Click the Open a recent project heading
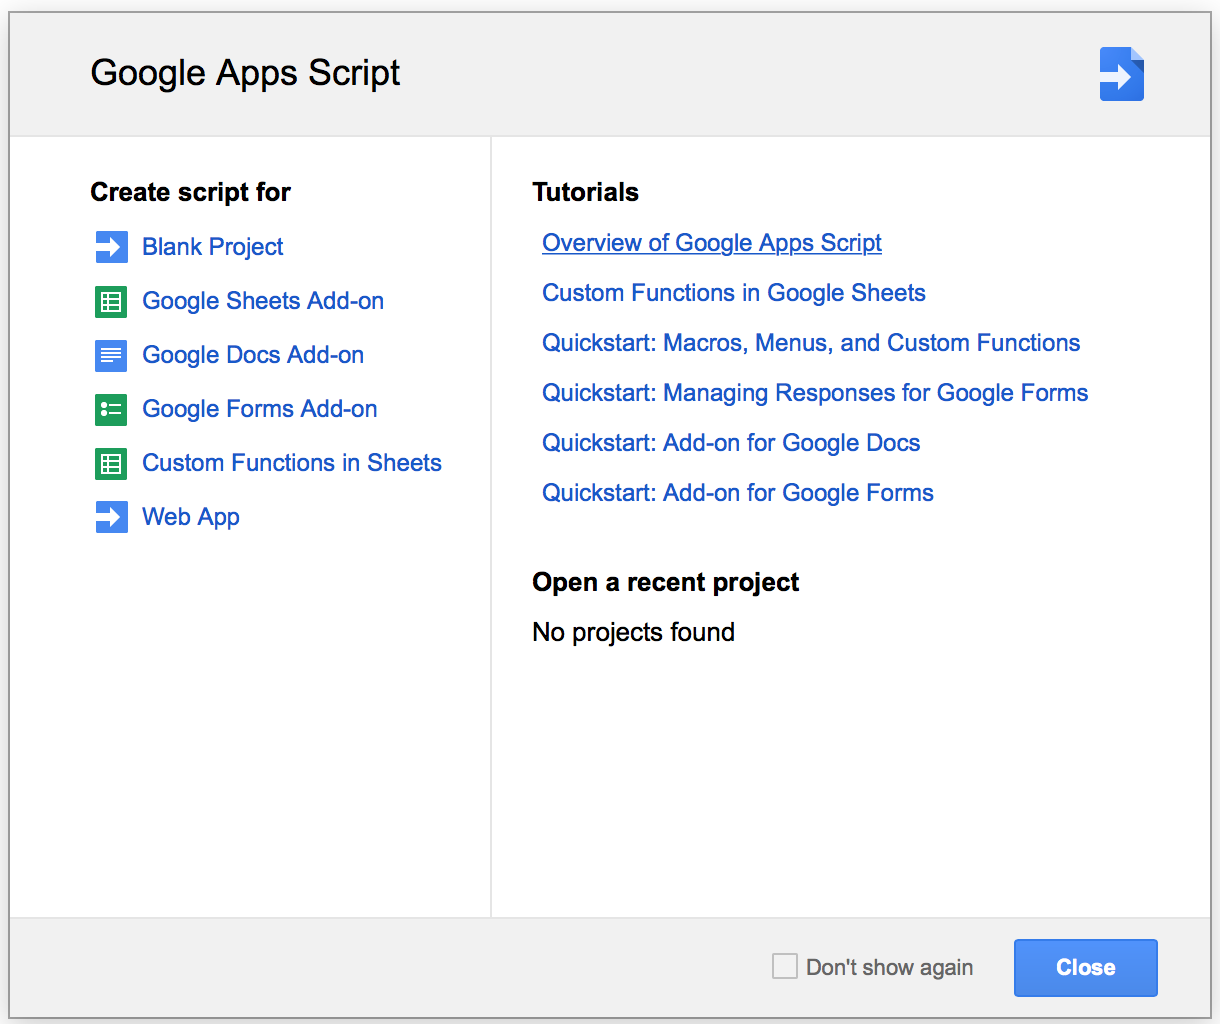Viewport: 1220px width, 1024px height. point(666,582)
